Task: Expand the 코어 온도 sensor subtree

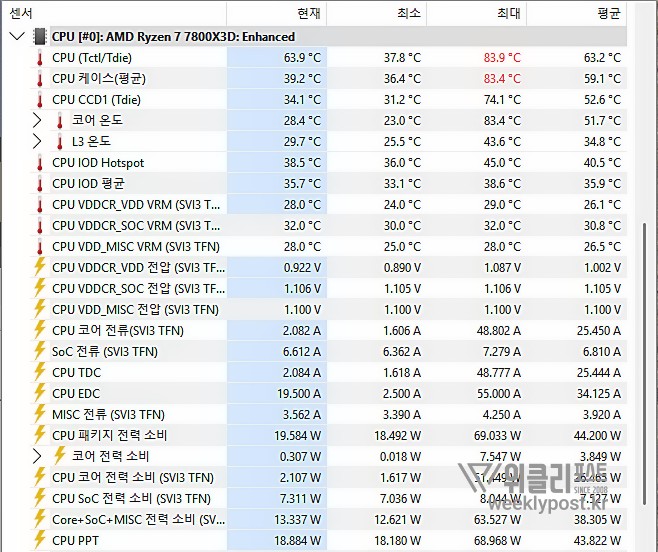Action: [x=39, y=121]
